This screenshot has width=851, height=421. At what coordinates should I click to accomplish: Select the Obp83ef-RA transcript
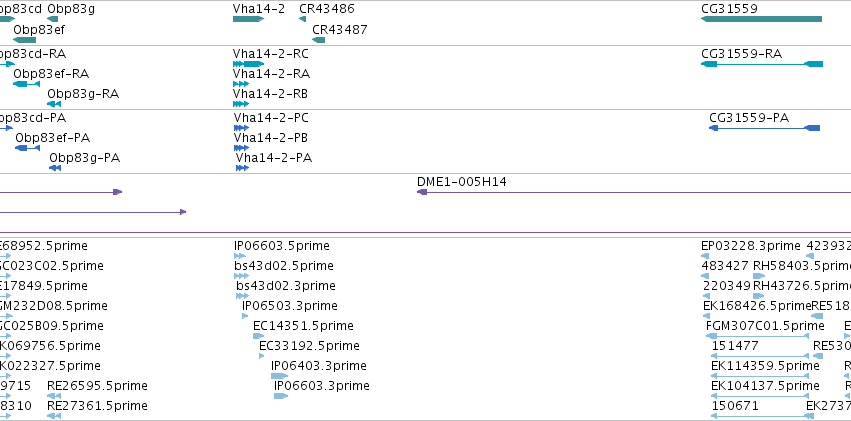click(27, 84)
